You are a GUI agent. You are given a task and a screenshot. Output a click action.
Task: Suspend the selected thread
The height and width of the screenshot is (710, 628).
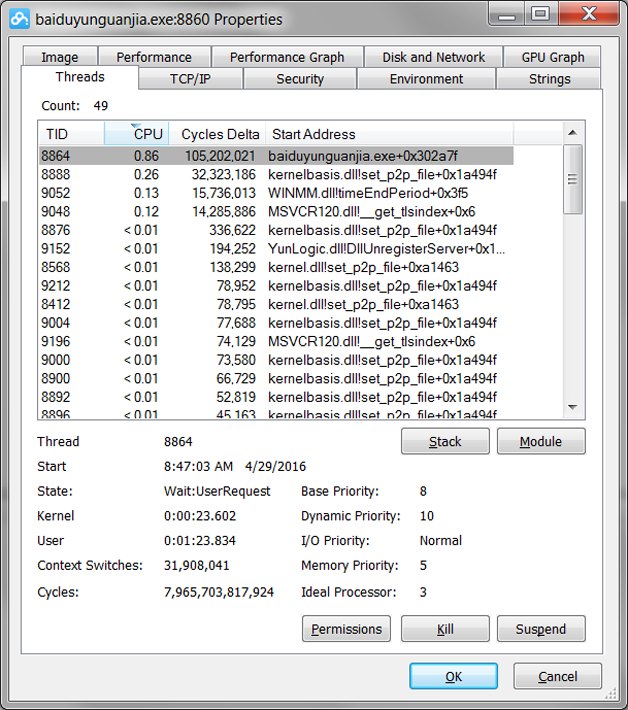[541, 629]
